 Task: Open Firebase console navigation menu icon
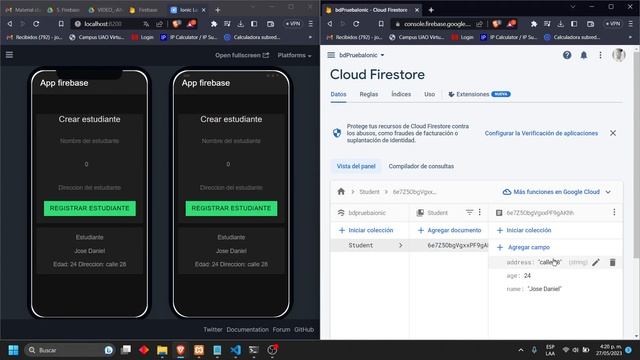point(331,55)
